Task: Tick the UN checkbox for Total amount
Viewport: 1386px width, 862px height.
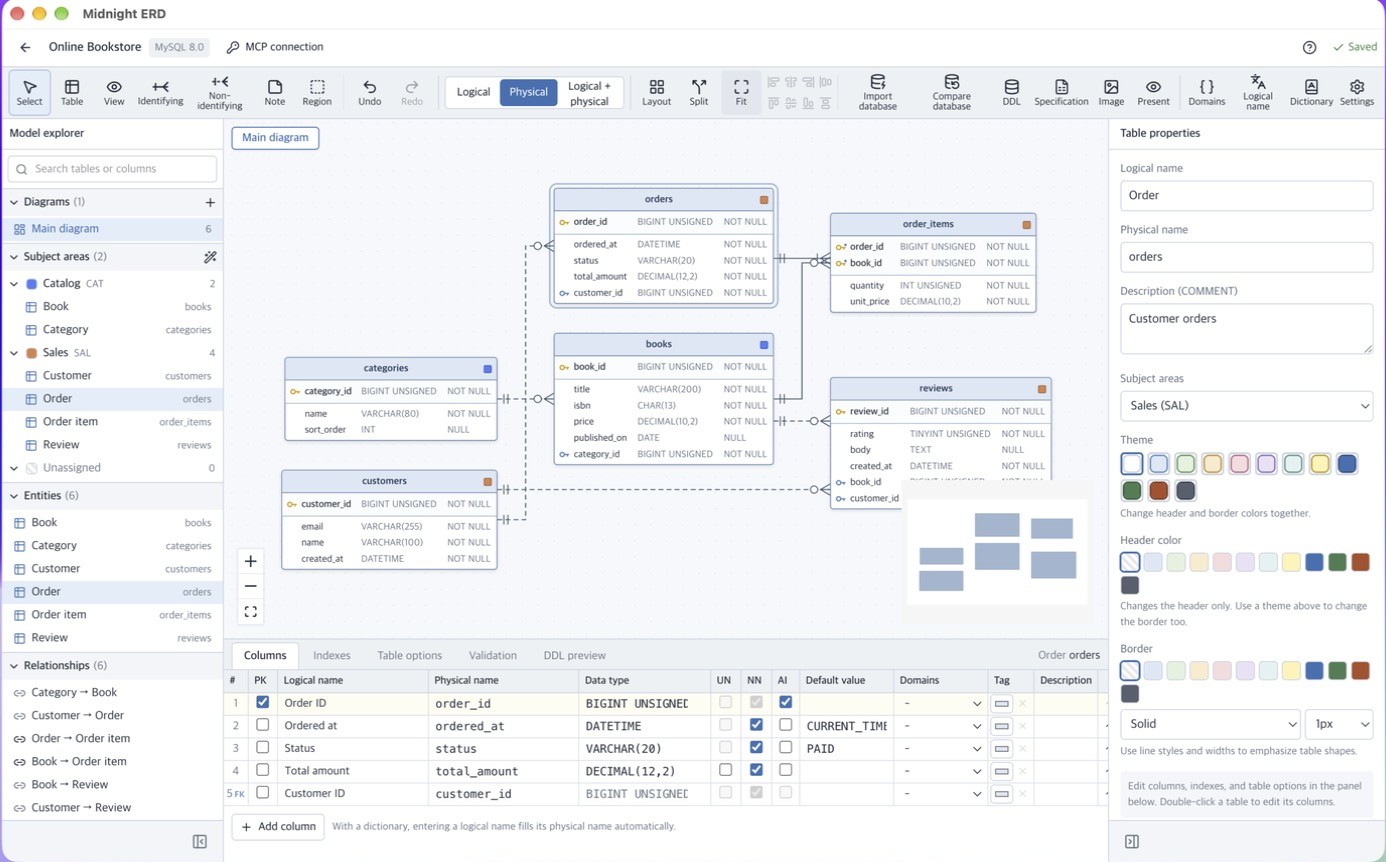Action: (726, 771)
